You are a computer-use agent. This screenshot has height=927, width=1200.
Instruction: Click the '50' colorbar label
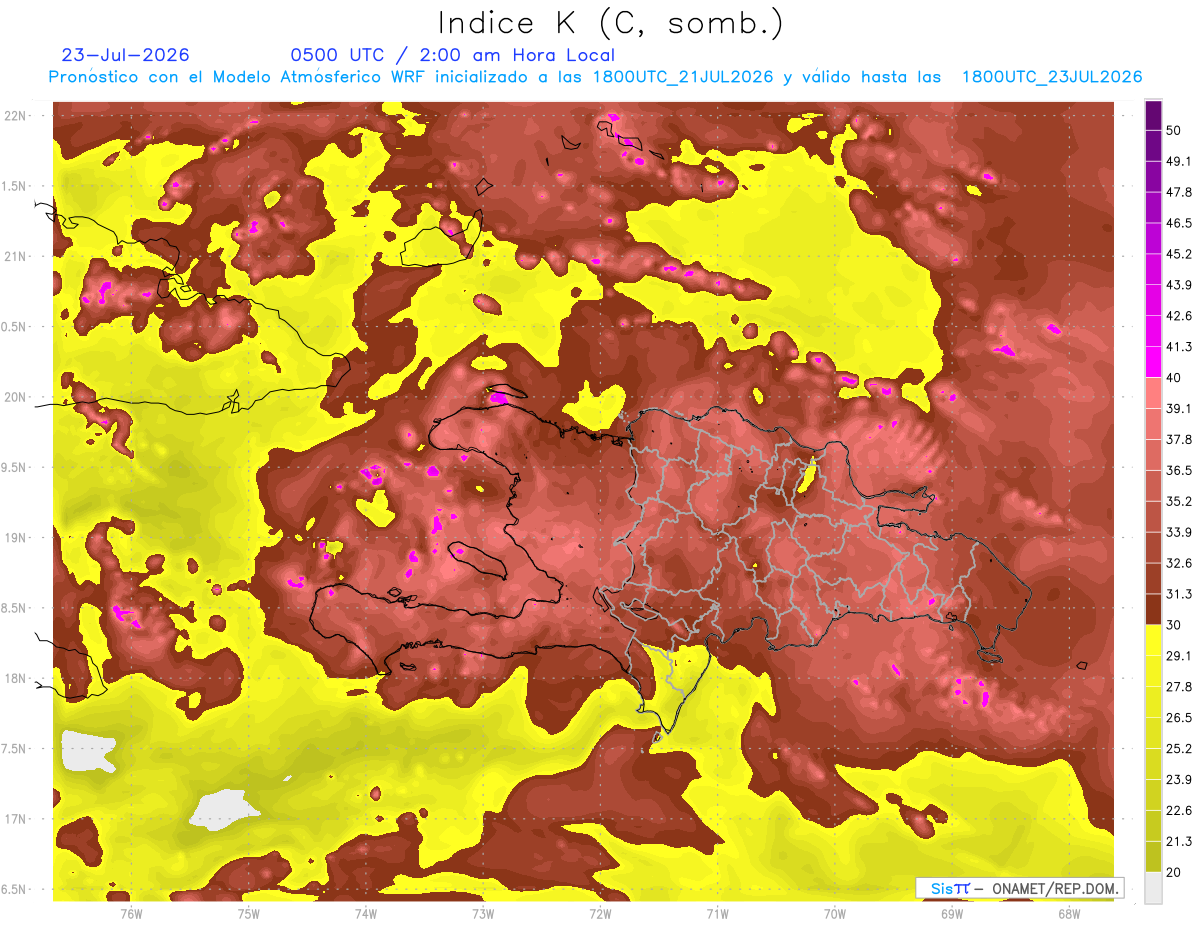point(1173,130)
